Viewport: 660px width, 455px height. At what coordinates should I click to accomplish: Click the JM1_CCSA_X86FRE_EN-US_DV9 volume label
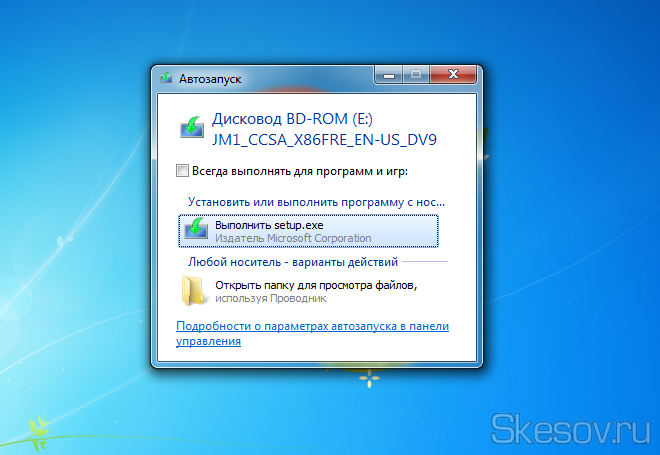tap(309, 138)
